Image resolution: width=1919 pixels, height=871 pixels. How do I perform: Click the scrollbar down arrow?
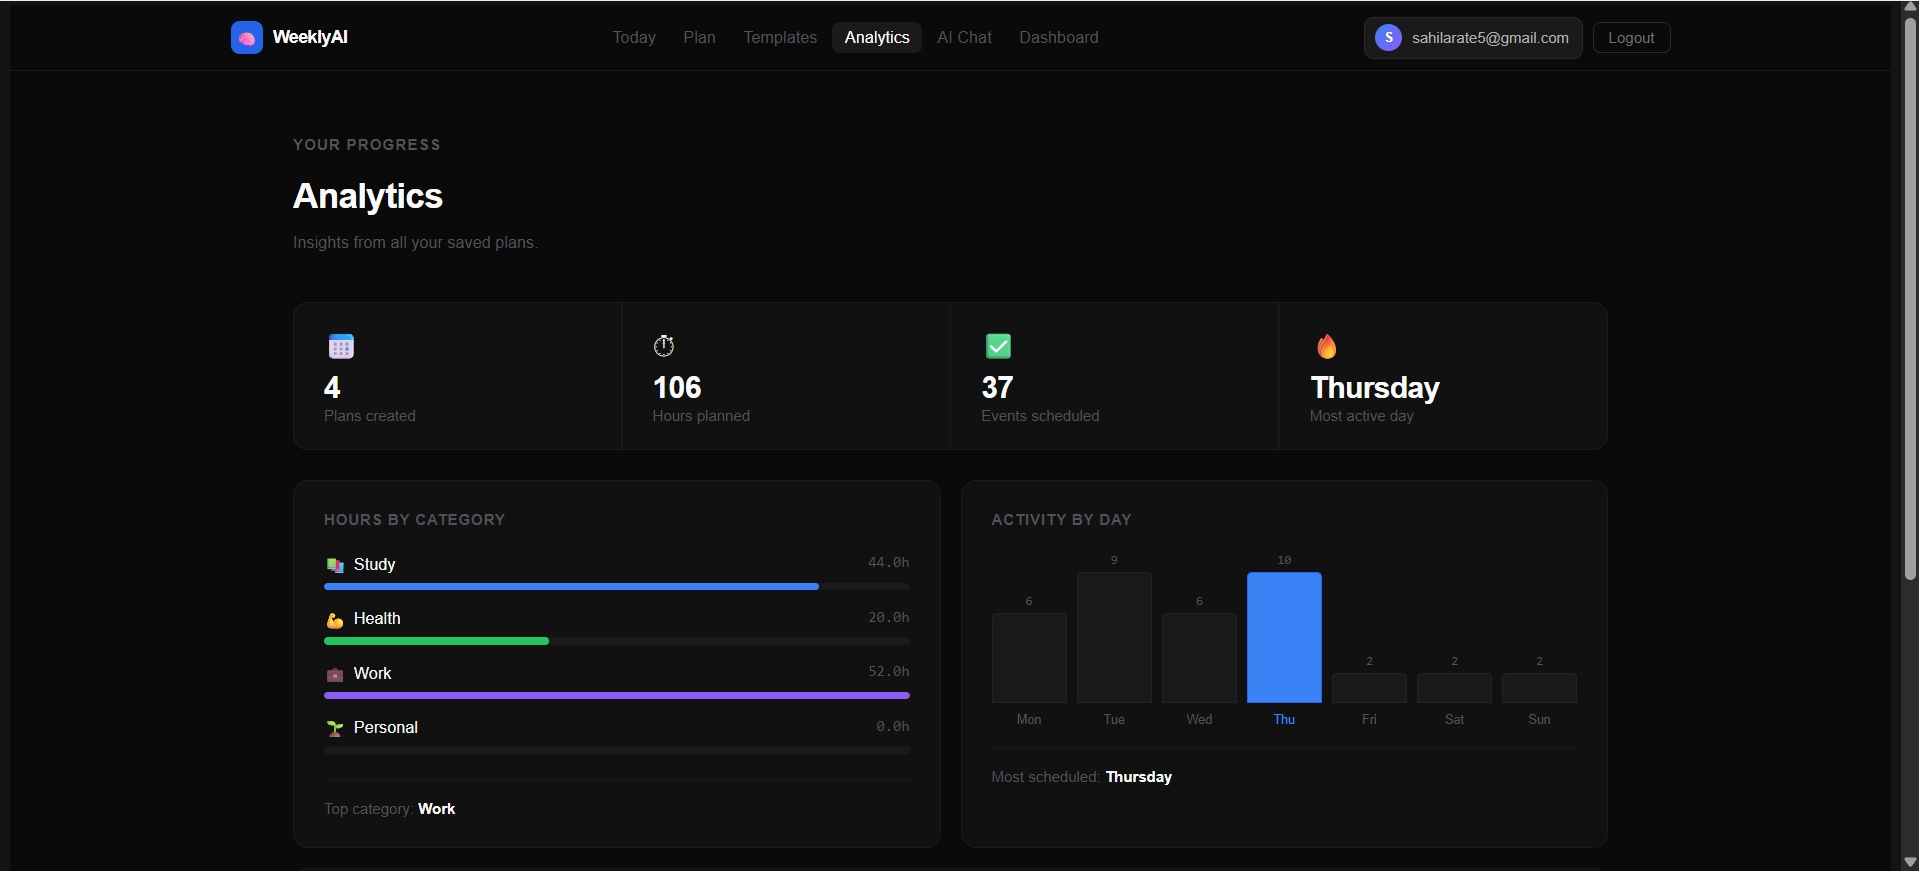point(1910,862)
